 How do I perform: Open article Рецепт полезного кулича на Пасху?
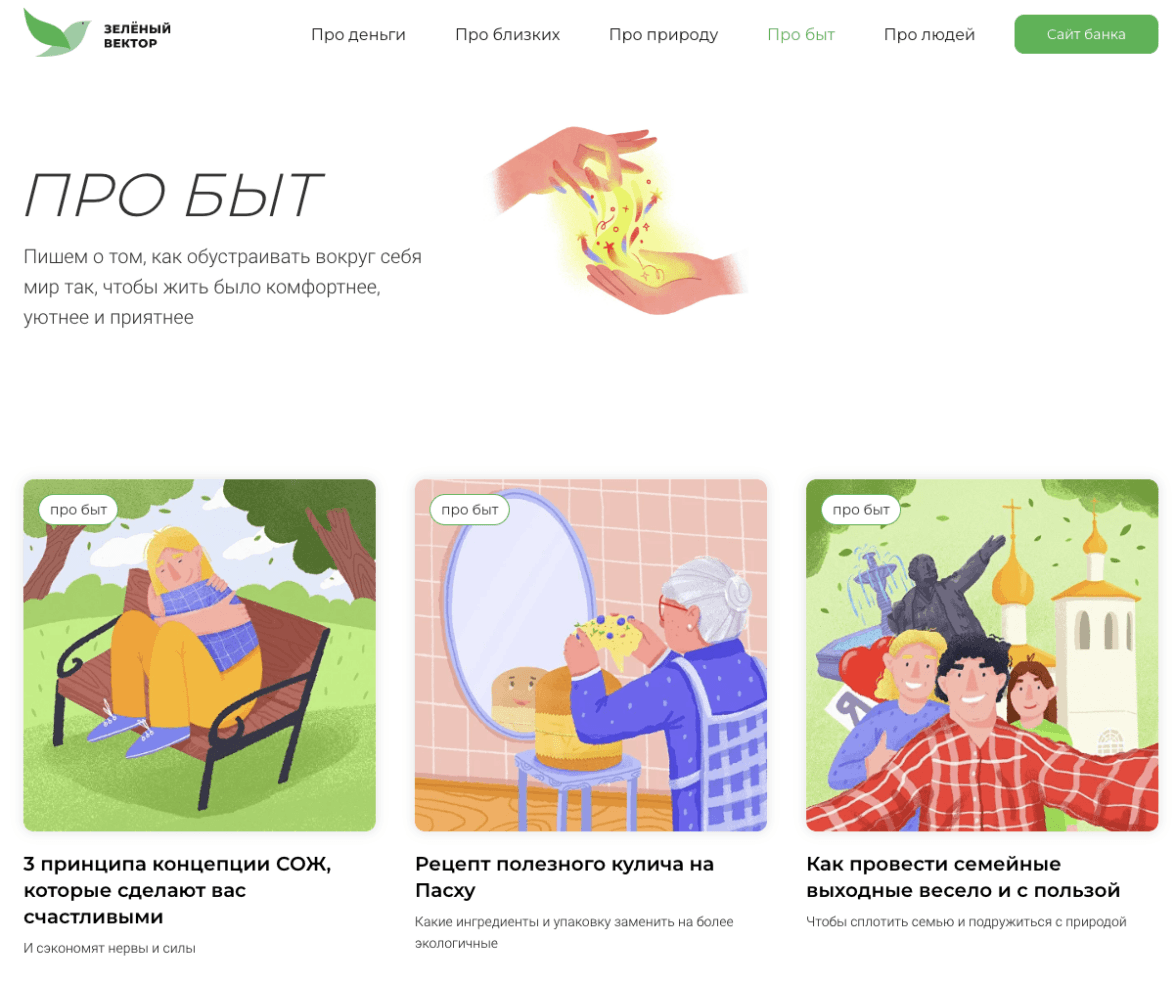click(x=565, y=877)
